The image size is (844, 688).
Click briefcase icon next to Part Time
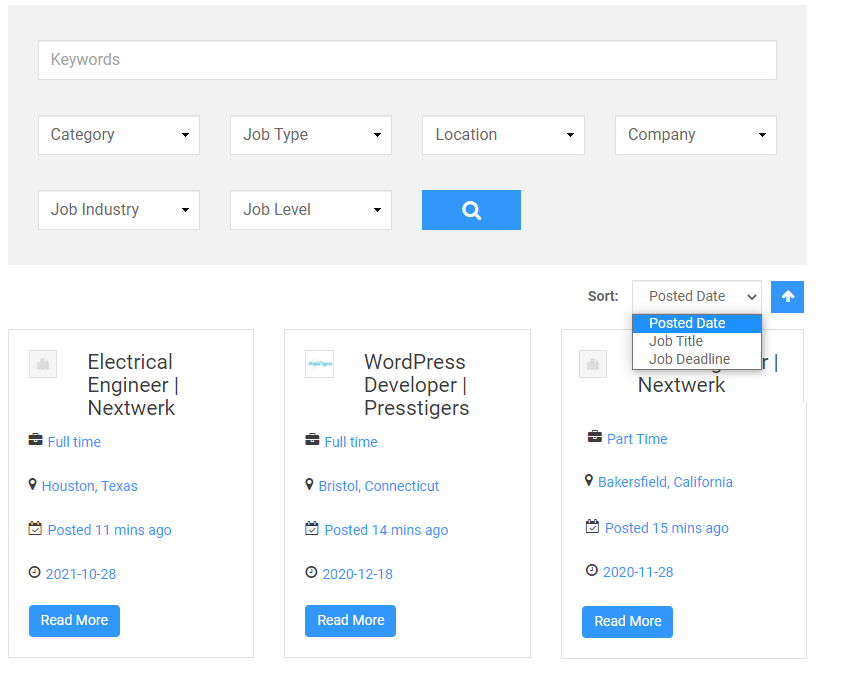[595, 438]
